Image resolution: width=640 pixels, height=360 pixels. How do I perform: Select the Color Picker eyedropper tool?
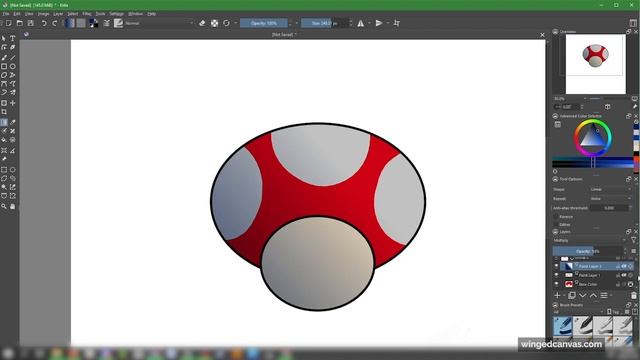click(13, 122)
